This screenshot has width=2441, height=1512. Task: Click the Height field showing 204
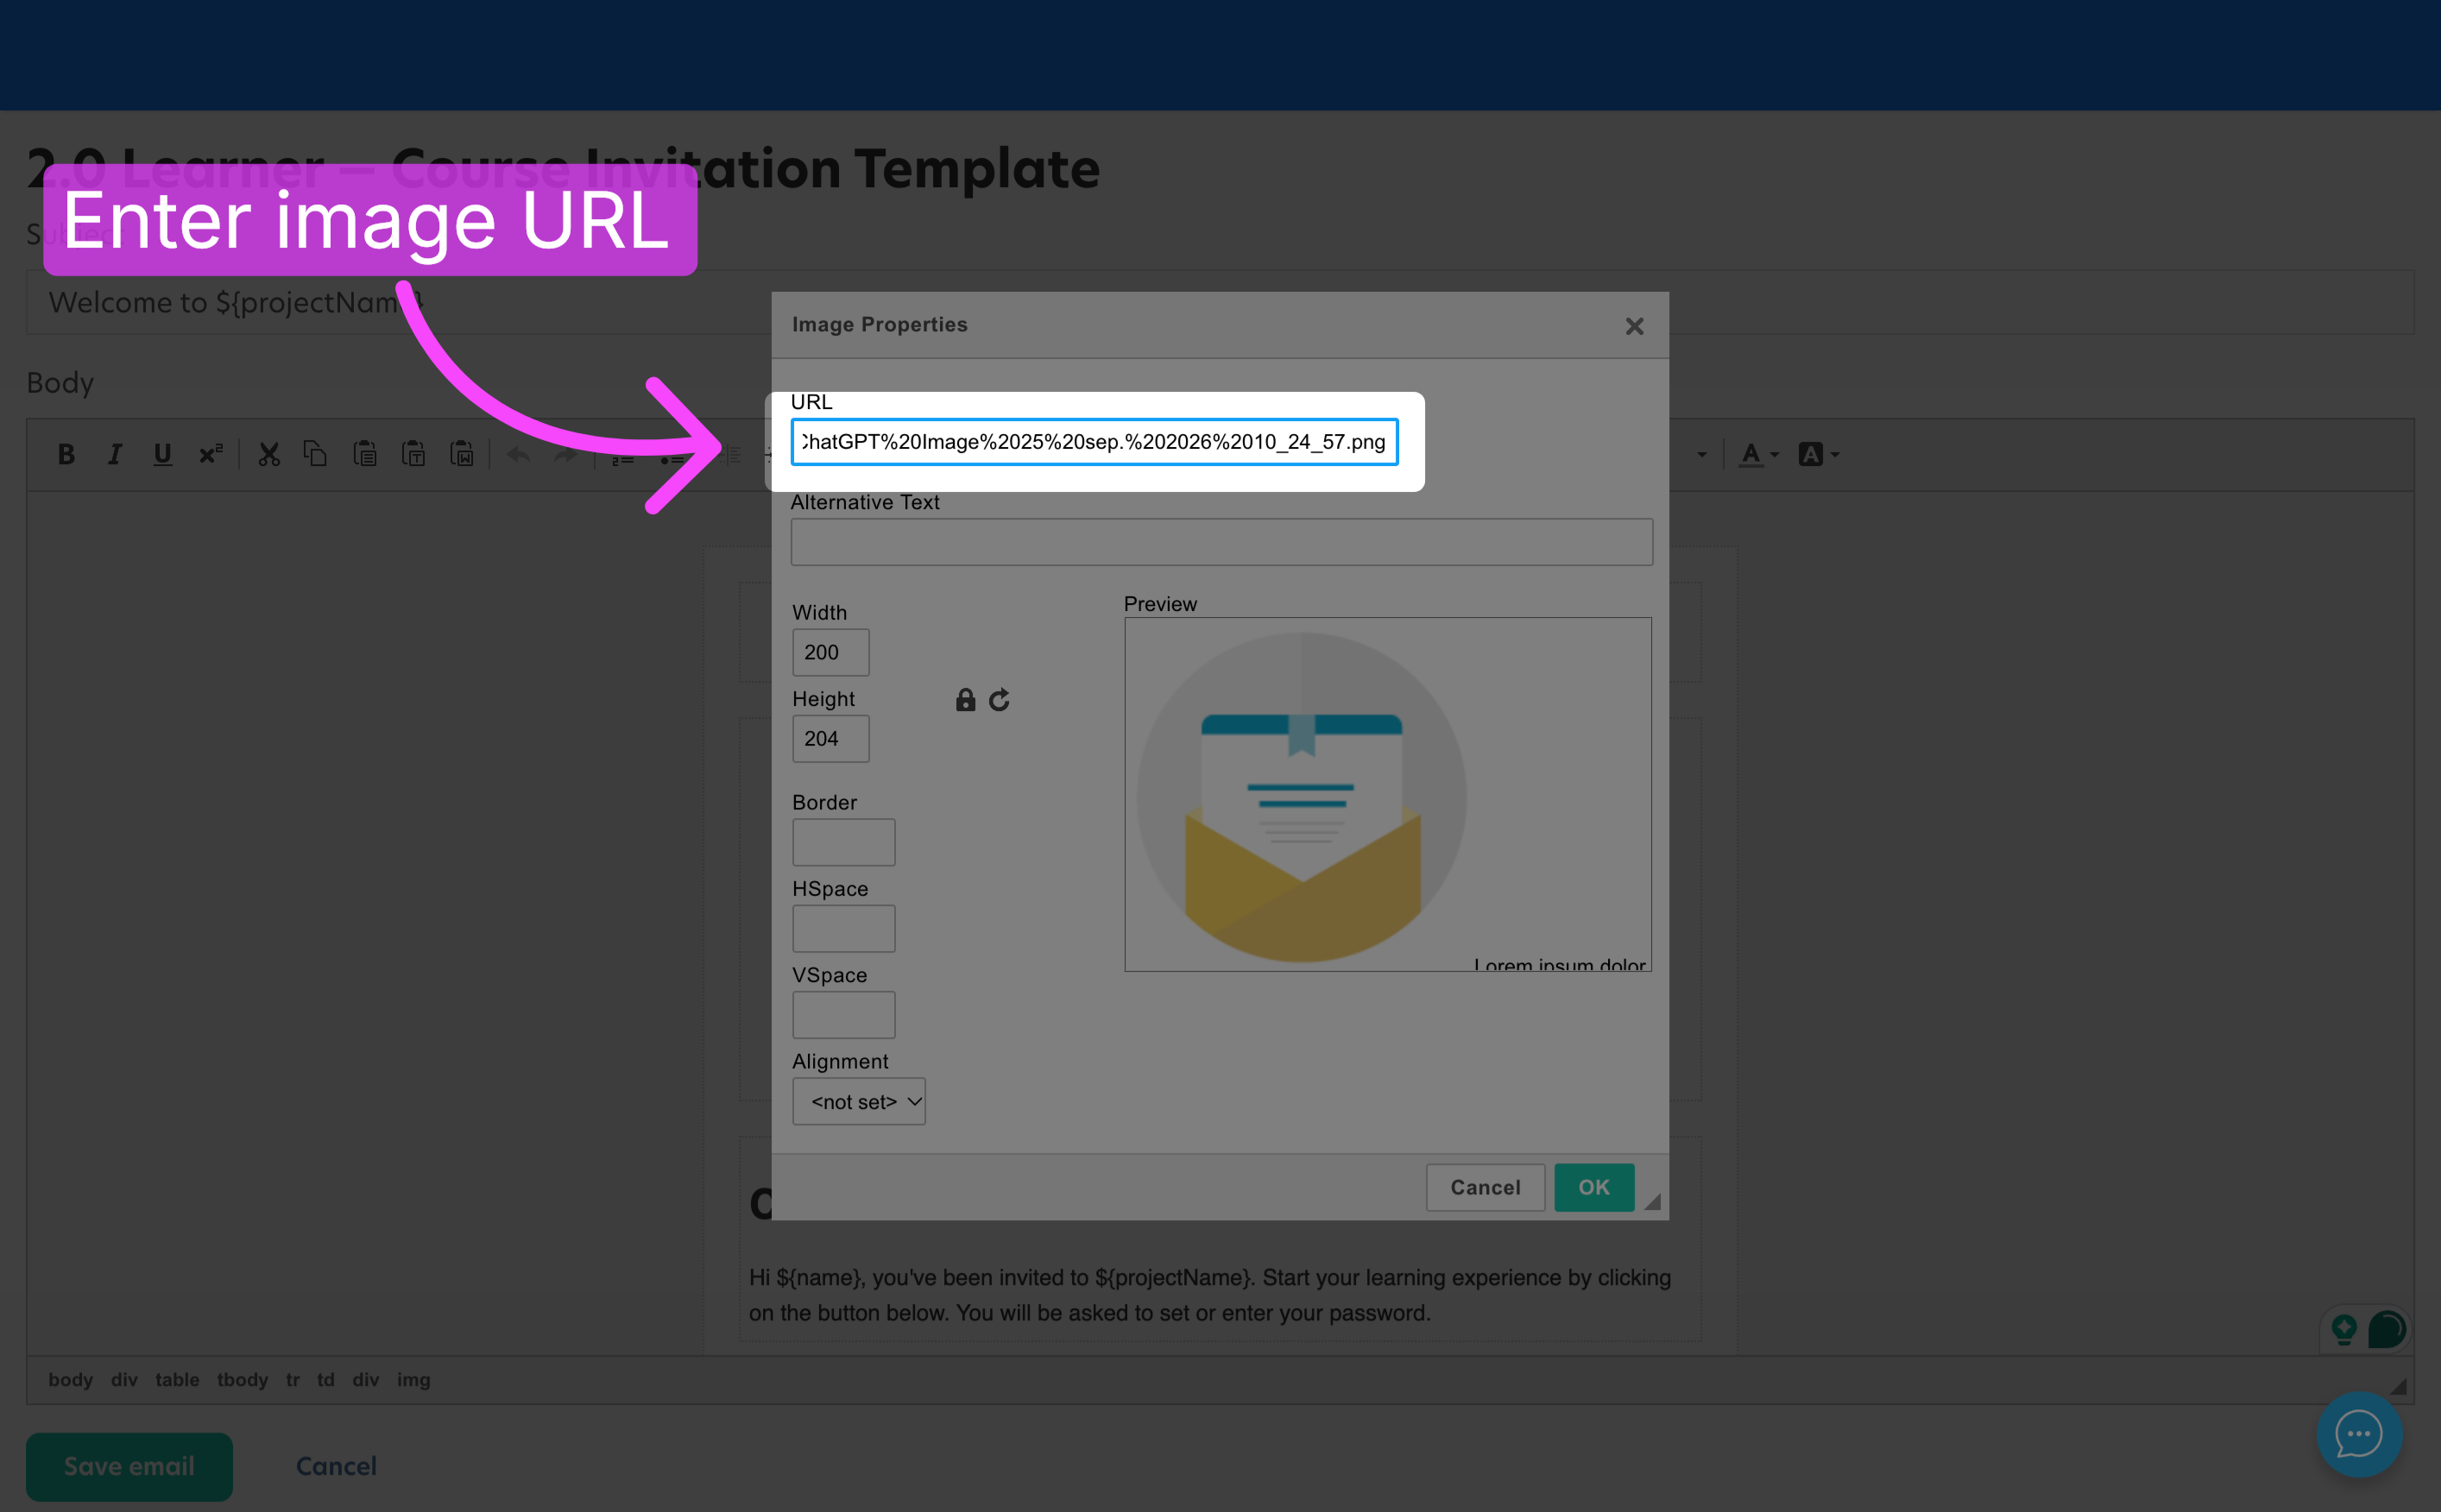830,738
